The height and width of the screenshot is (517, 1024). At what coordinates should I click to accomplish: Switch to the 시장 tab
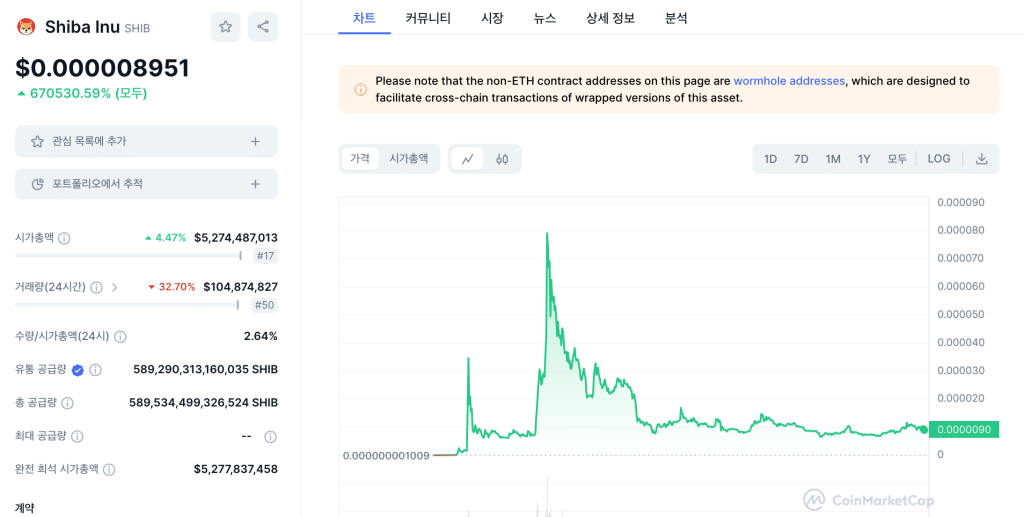point(492,18)
